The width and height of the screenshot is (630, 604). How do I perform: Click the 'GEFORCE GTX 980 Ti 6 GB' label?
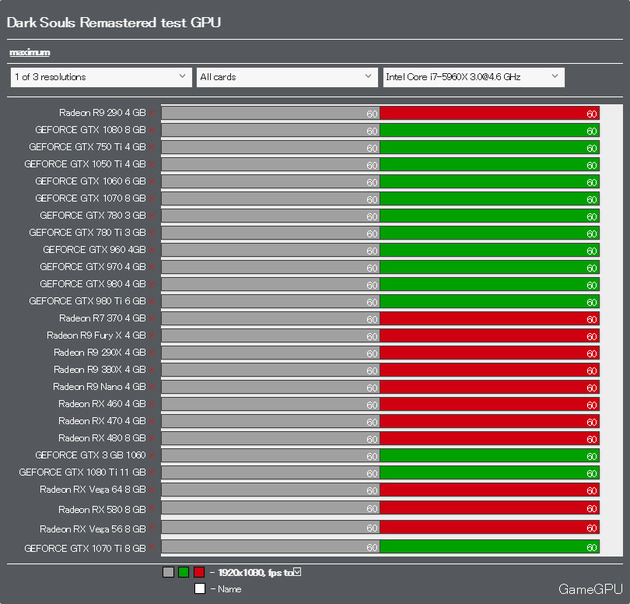(x=88, y=301)
